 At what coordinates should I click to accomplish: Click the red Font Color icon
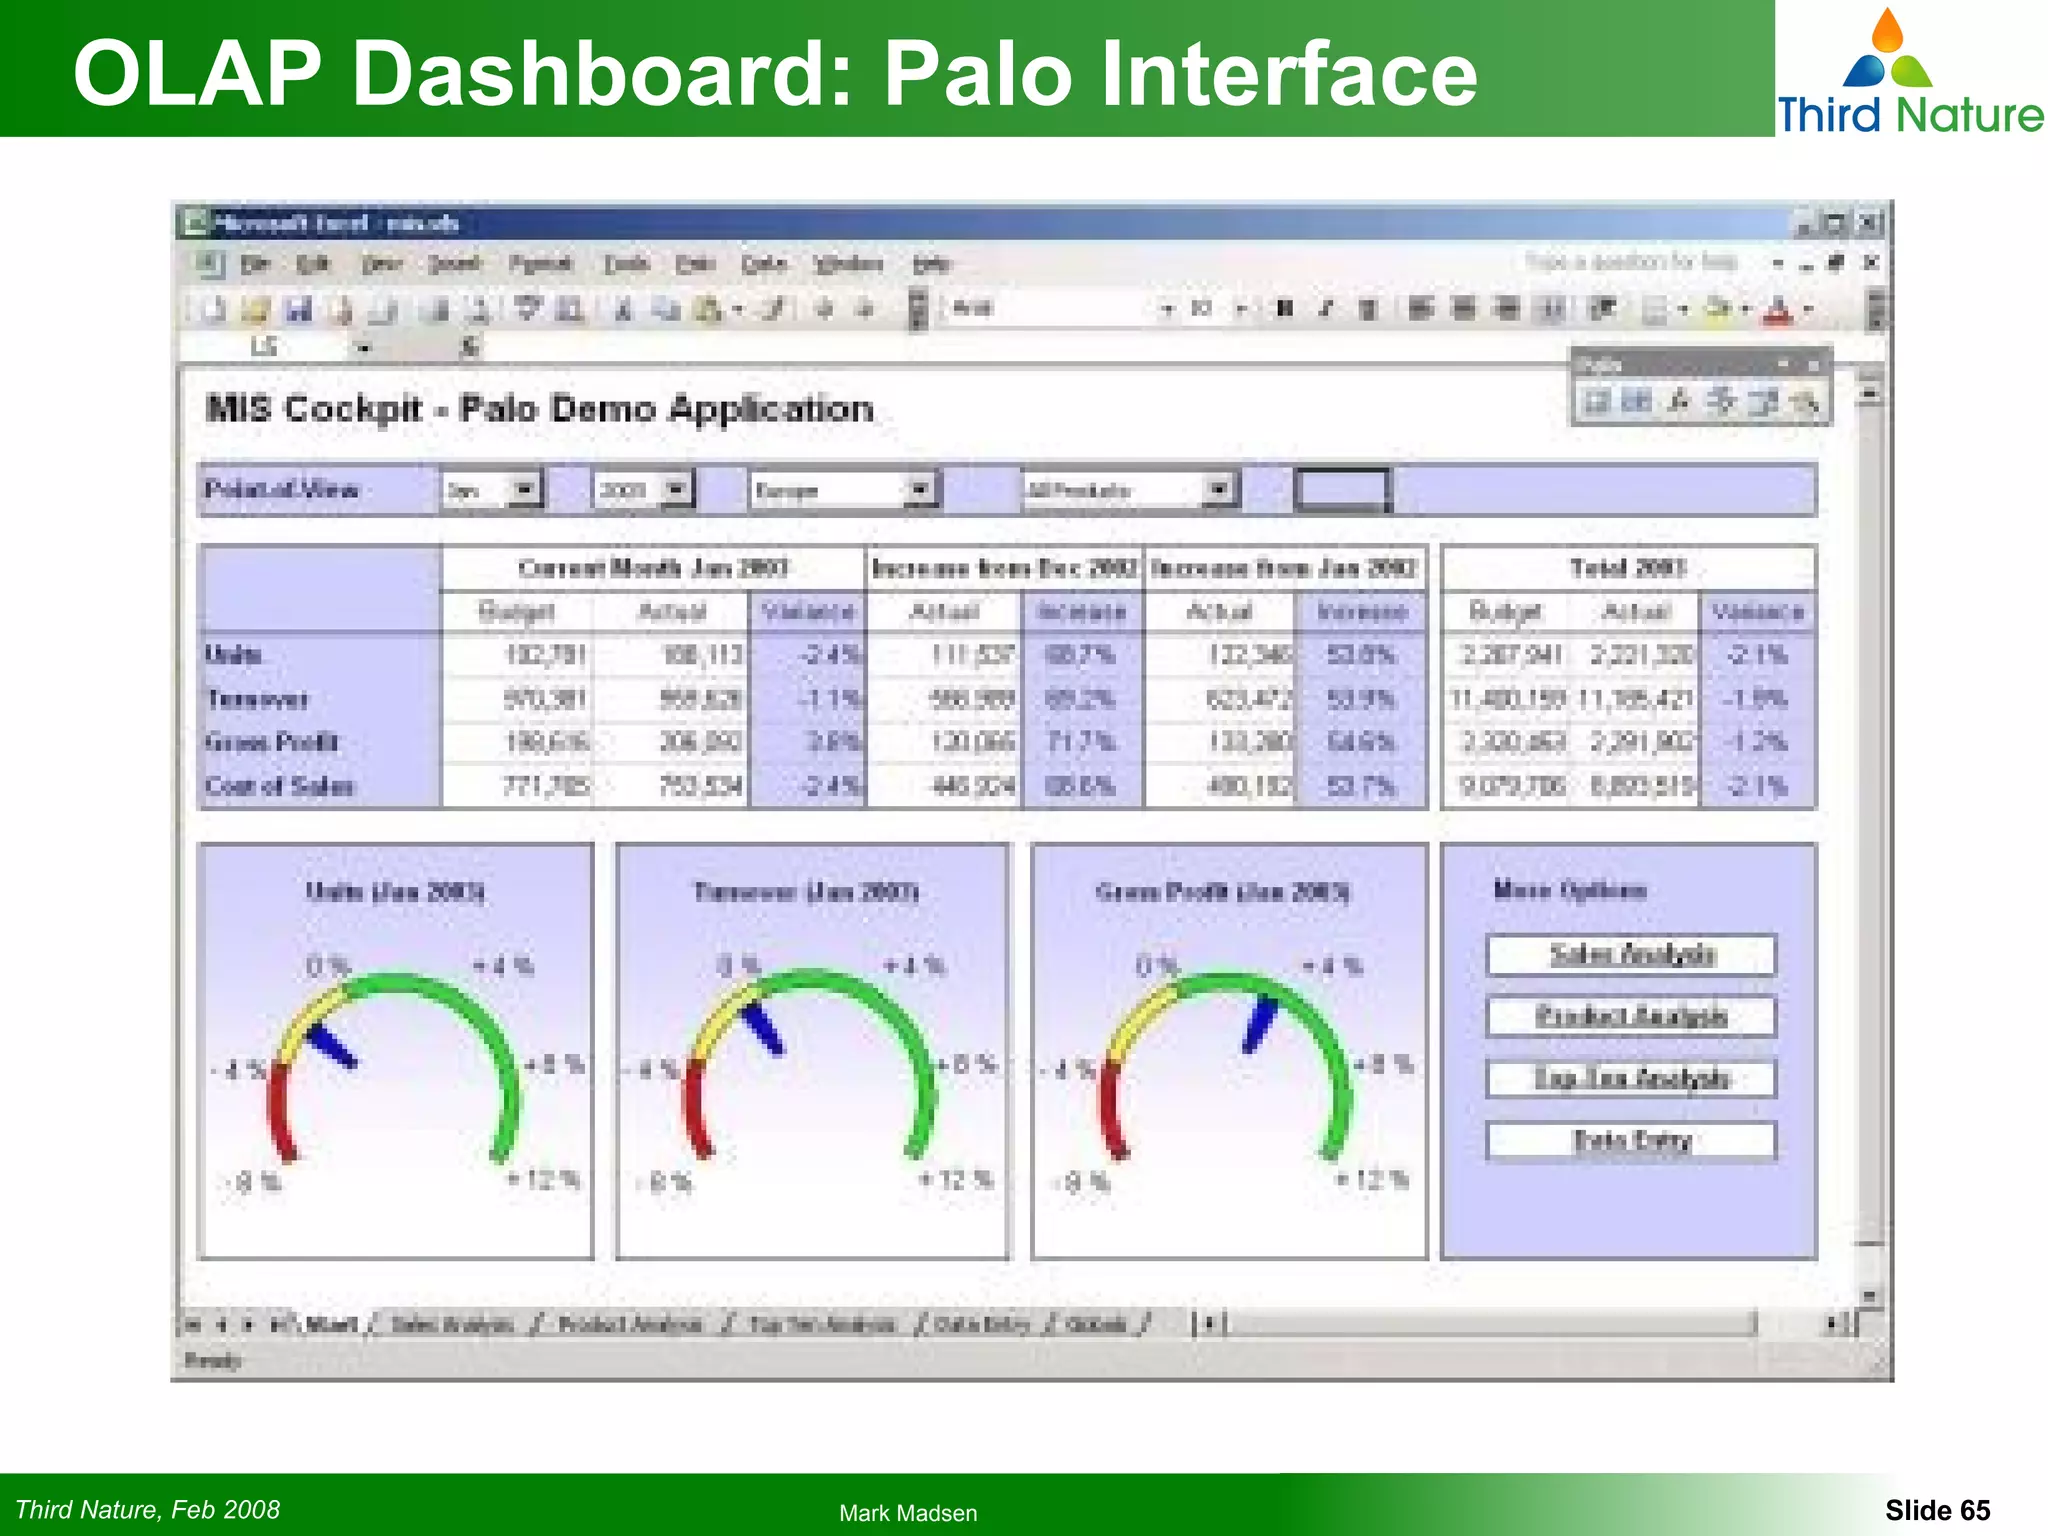point(1779,310)
